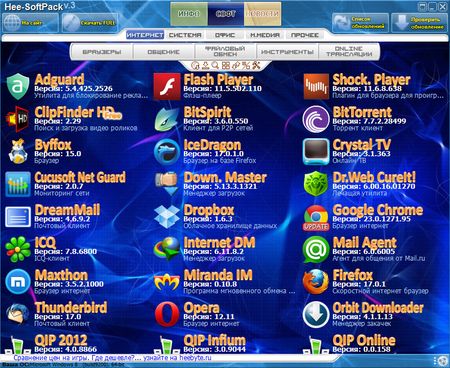Image resolution: width=450 pixels, height=368 pixels.
Task: Click the QIP Online title text
Action: (364, 340)
